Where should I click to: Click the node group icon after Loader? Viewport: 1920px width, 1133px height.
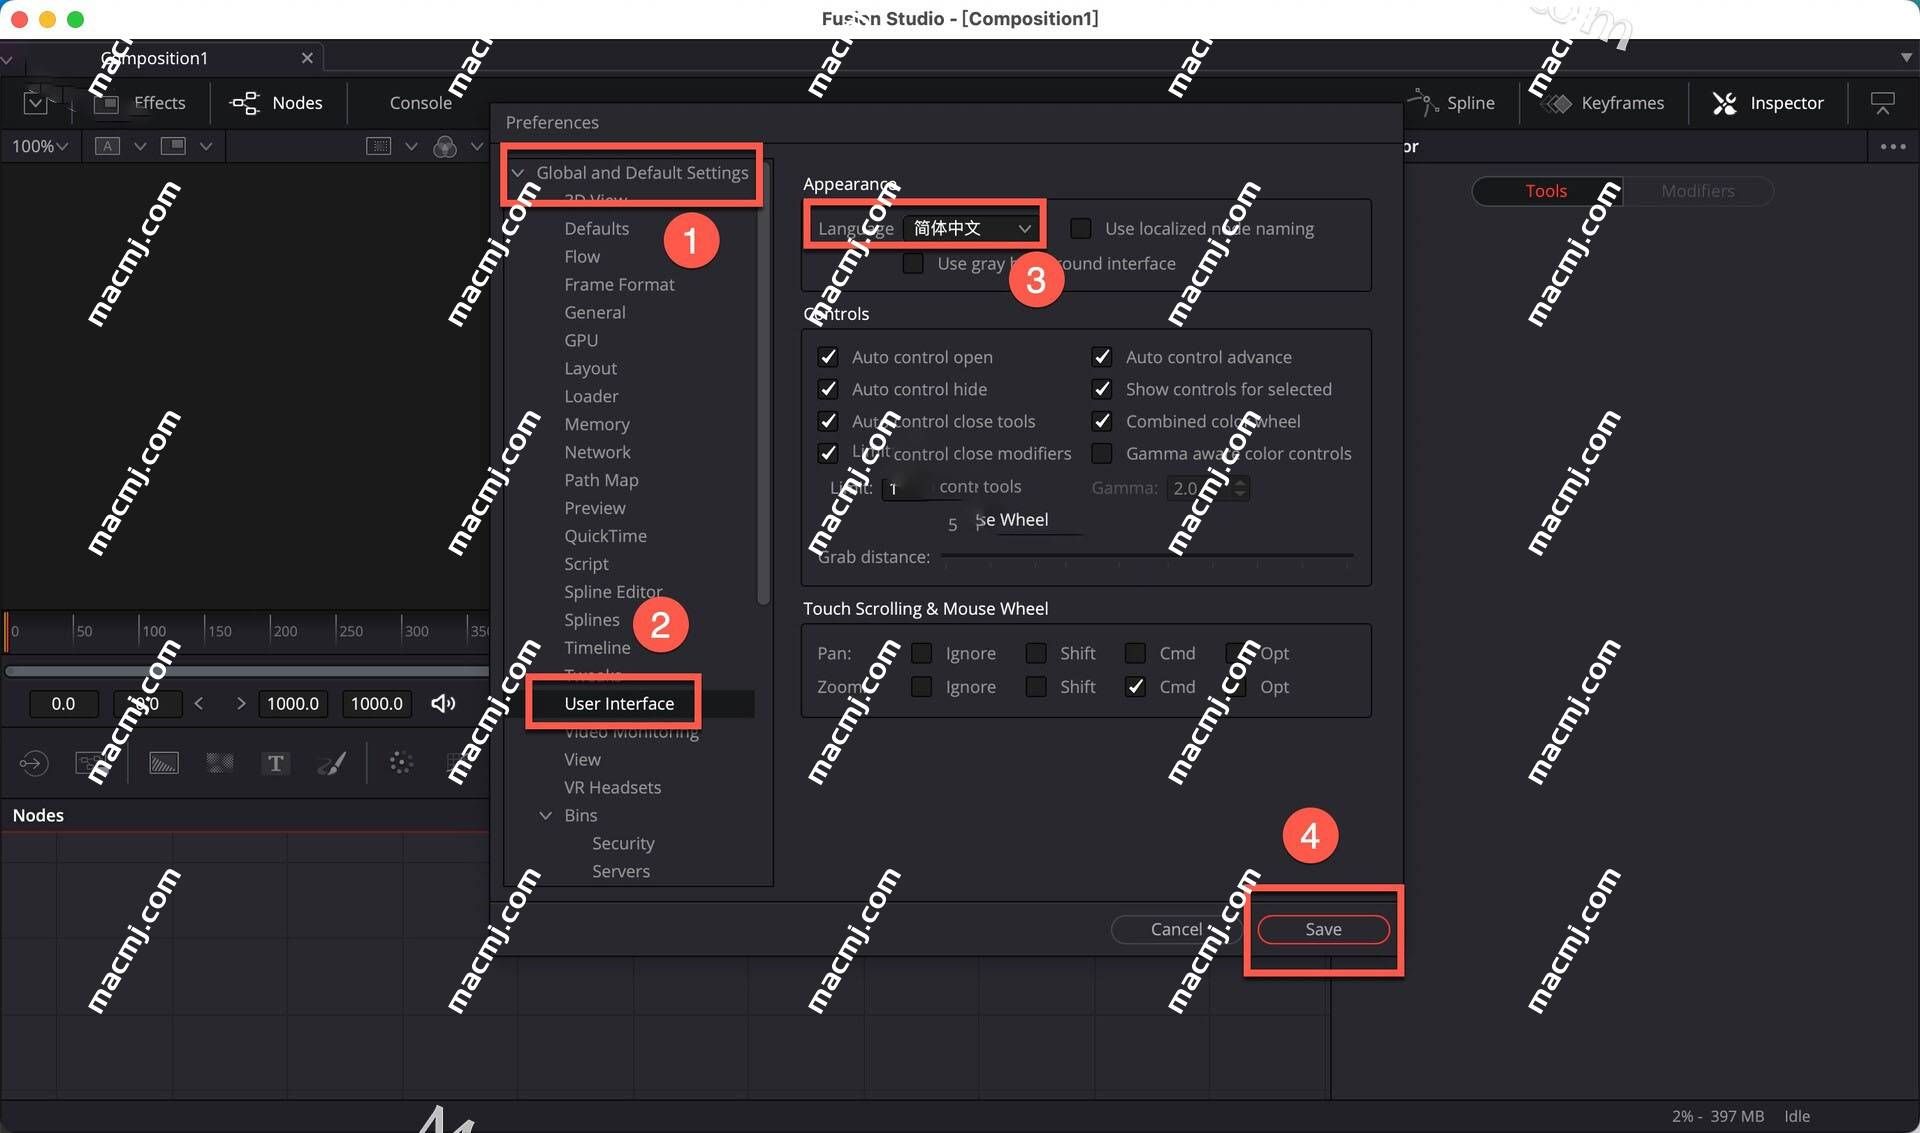90,764
